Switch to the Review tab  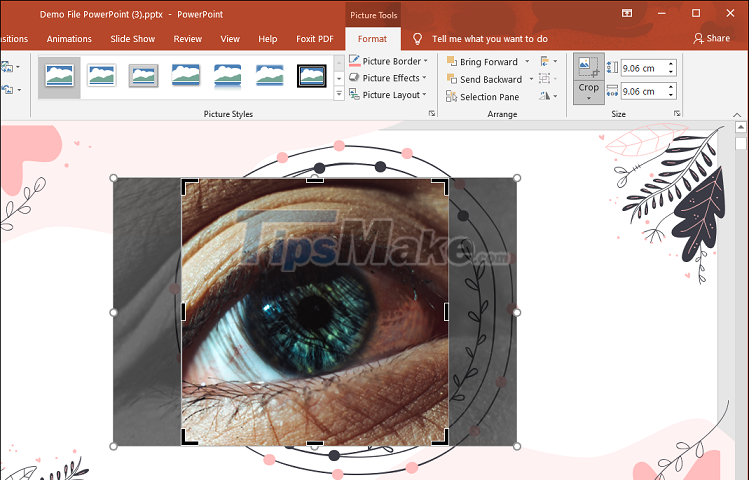pos(187,39)
